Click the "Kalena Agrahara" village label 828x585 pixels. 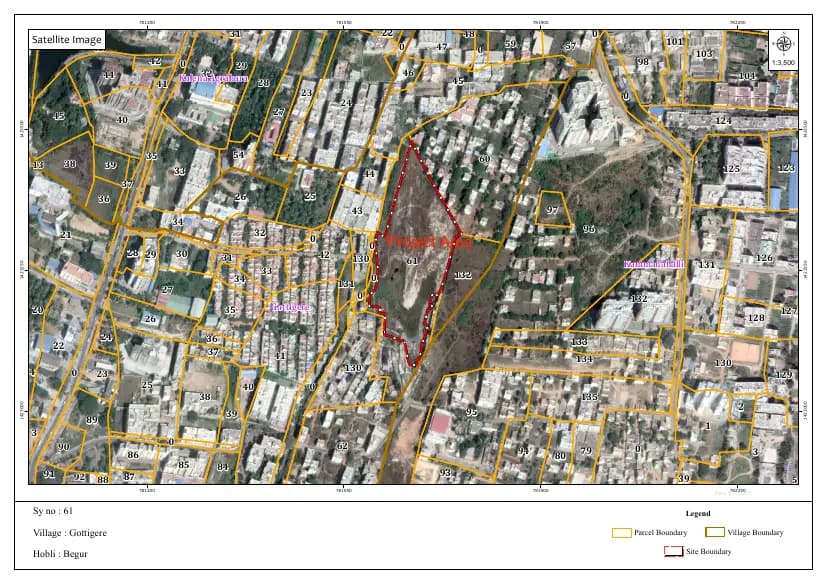coord(214,78)
